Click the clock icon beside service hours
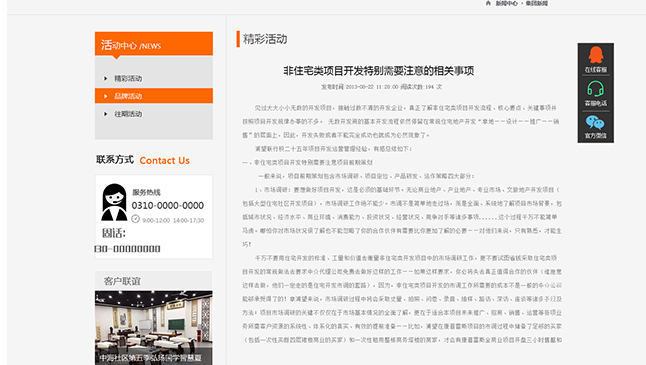The width and height of the screenshot is (646, 365). coord(136,219)
